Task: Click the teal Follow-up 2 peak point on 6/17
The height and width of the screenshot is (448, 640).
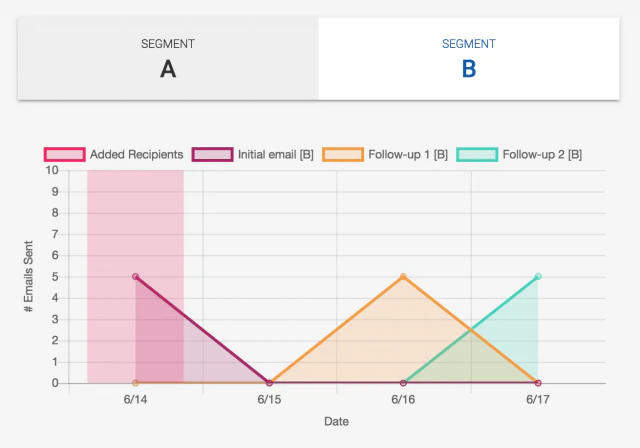Action: (x=538, y=277)
